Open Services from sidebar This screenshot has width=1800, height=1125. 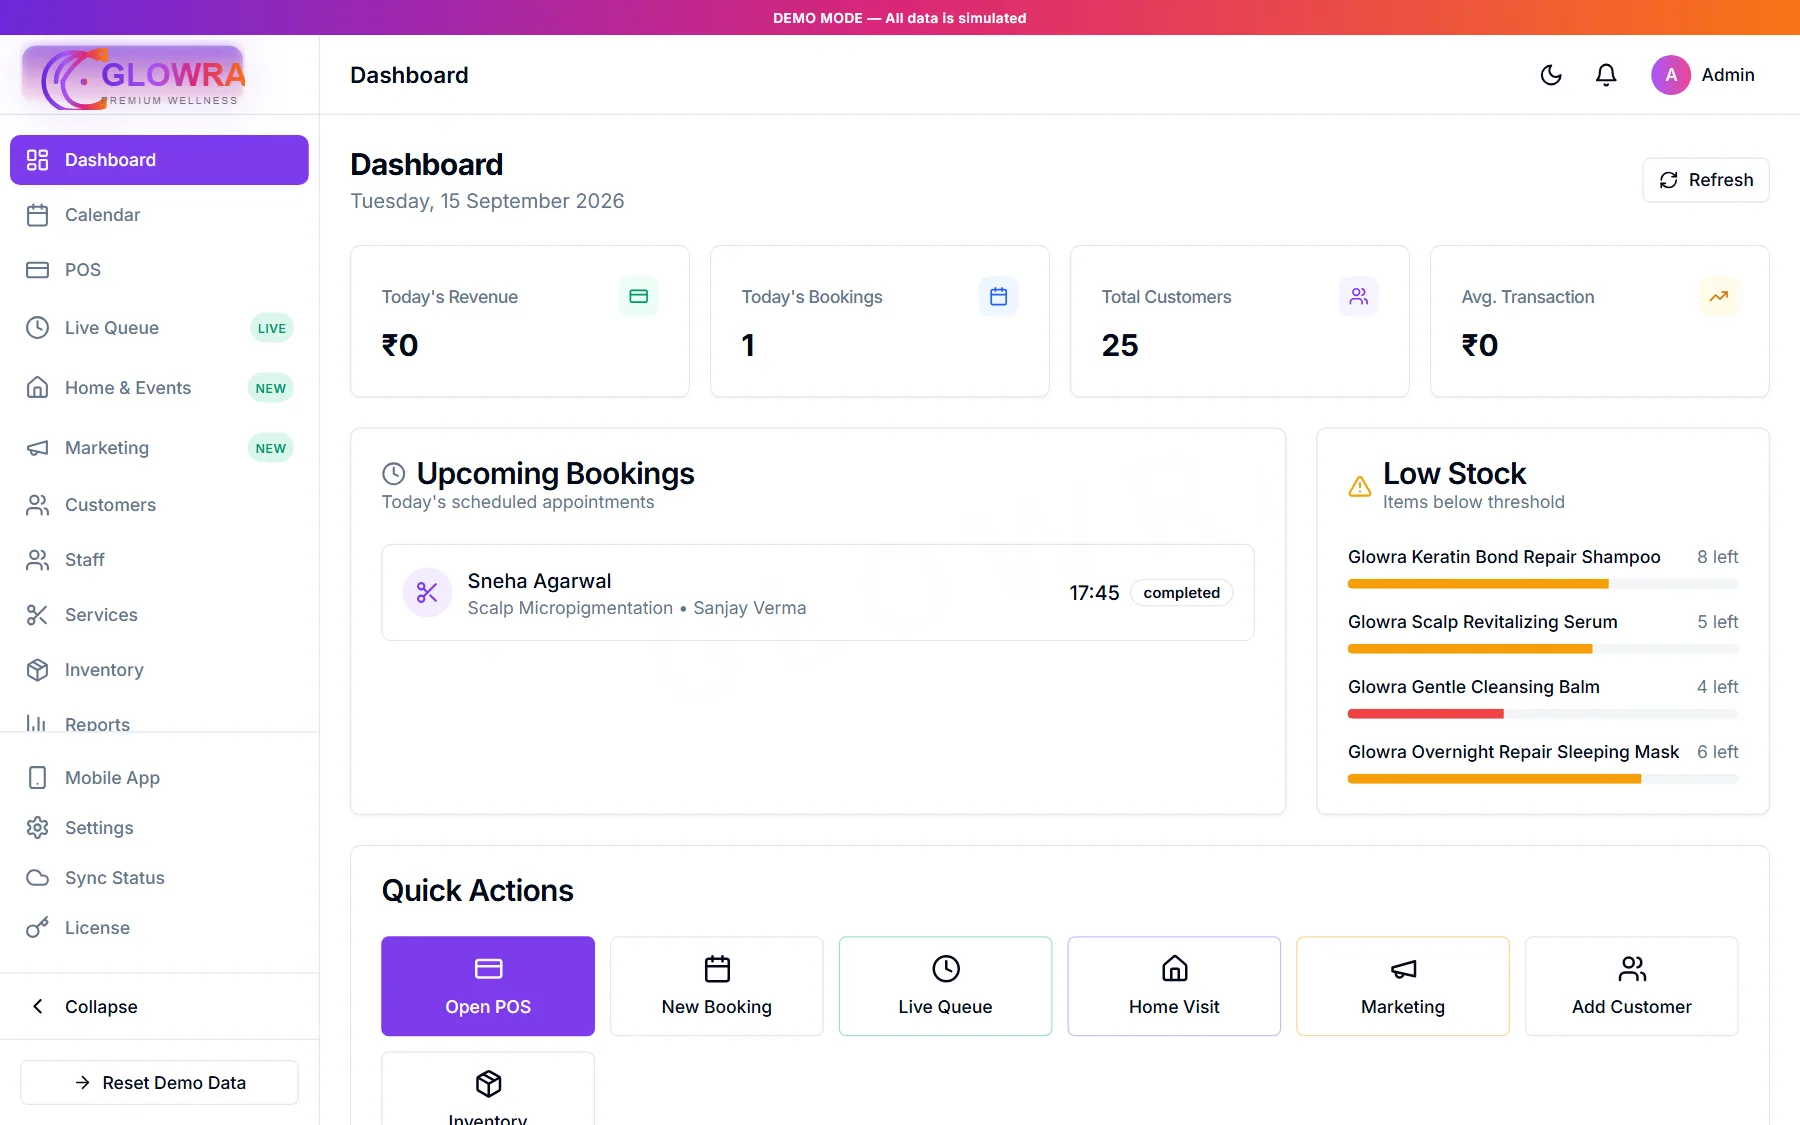(159, 615)
